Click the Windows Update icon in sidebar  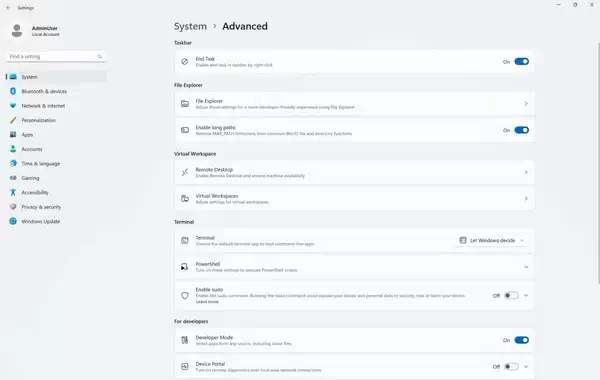coord(13,221)
